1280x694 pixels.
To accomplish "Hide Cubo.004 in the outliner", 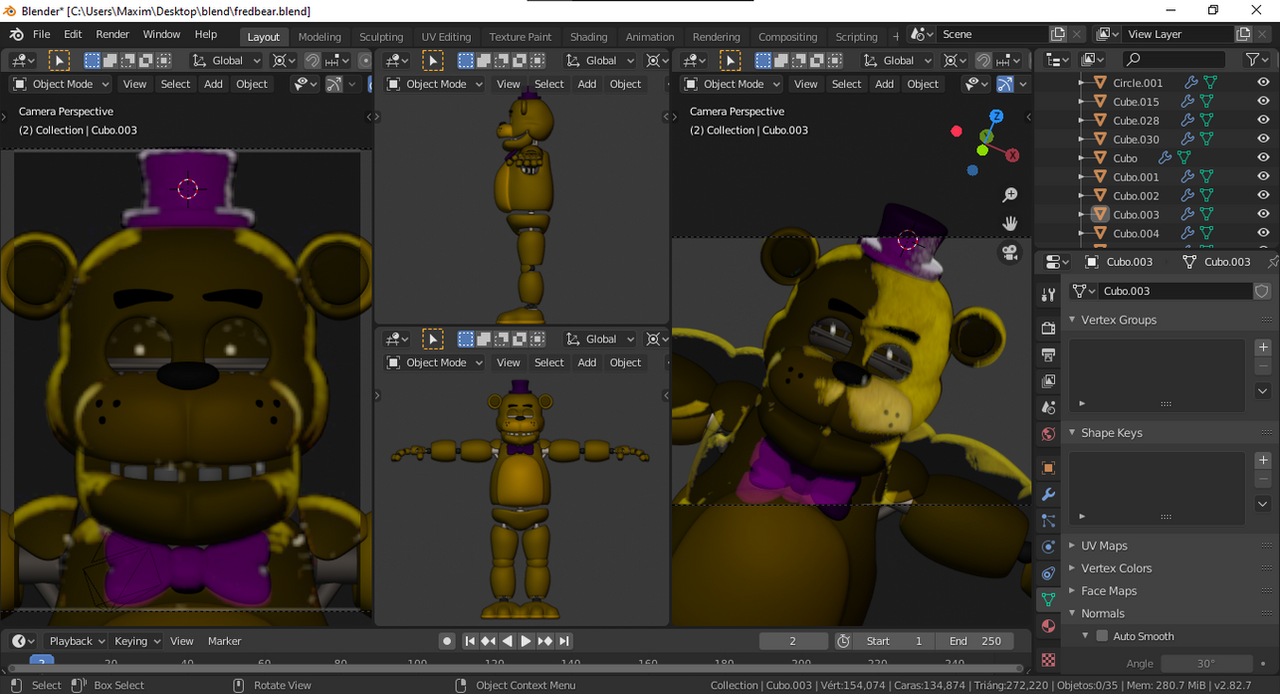I will tap(1263, 233).
